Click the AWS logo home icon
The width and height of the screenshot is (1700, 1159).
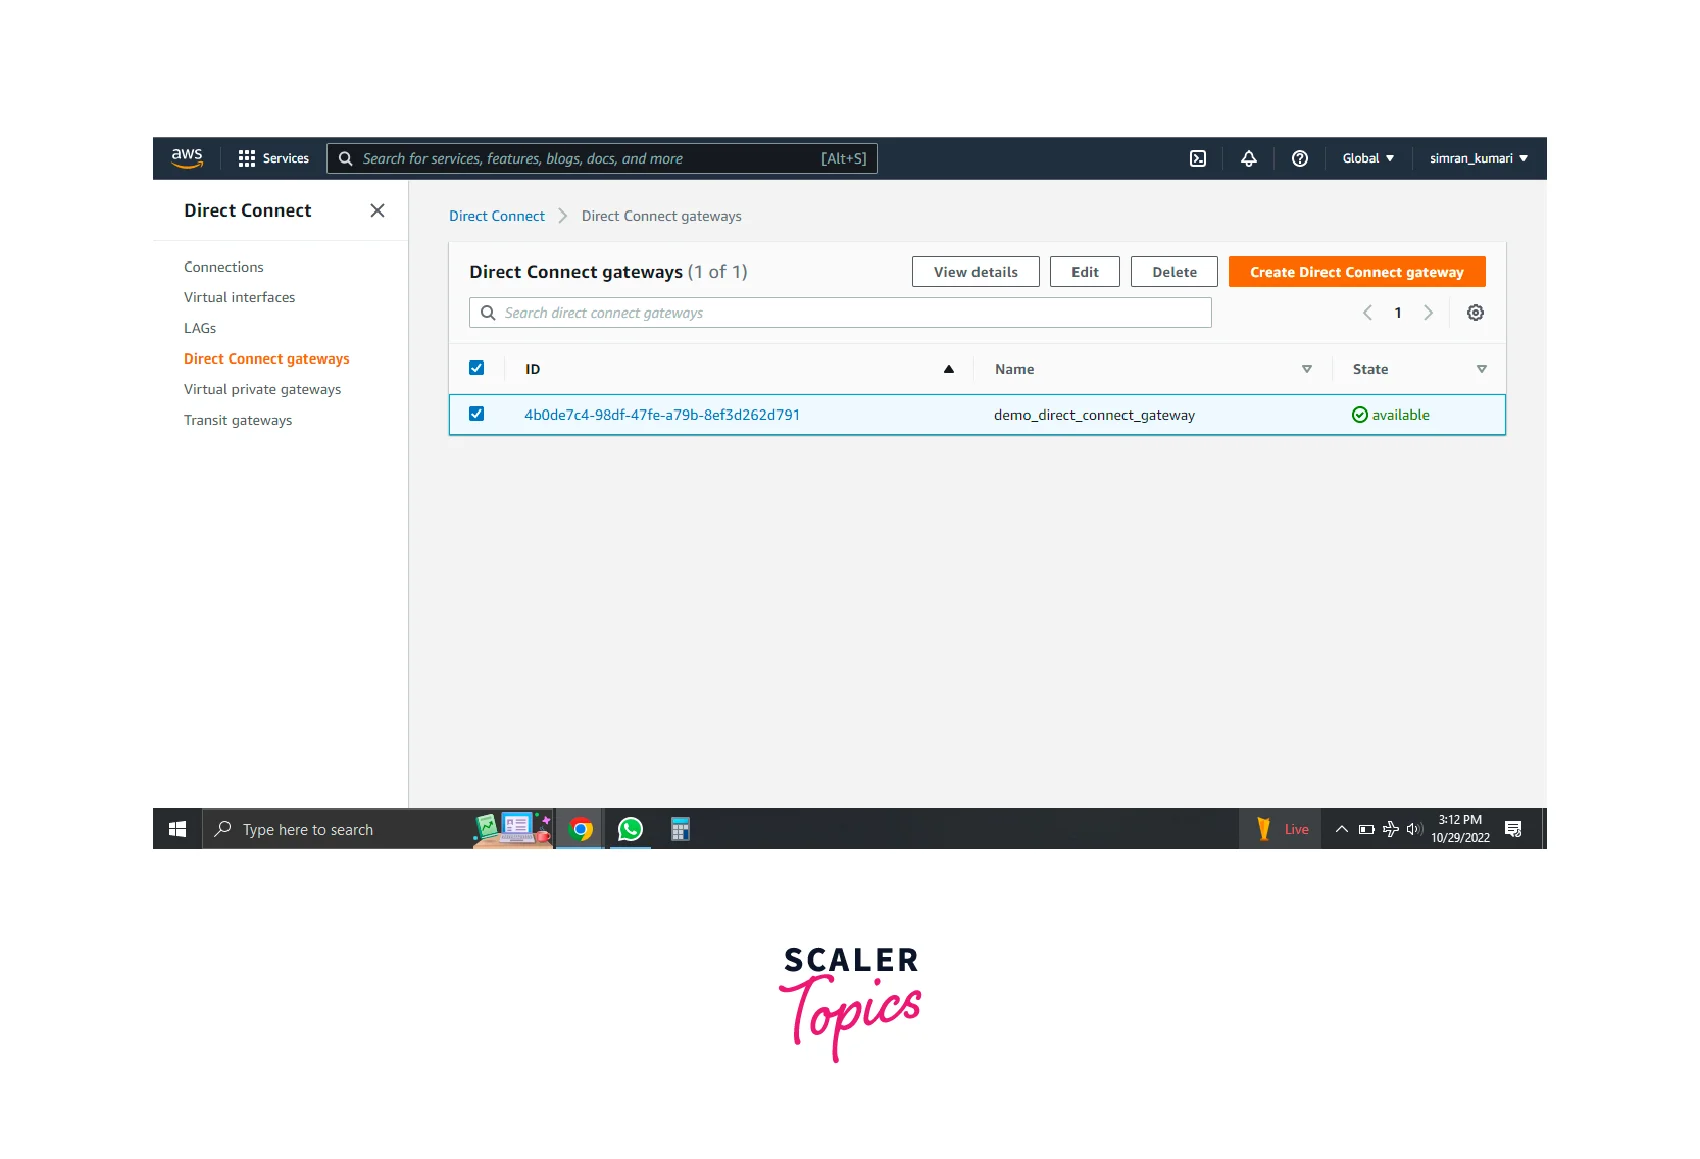point(187,158)
